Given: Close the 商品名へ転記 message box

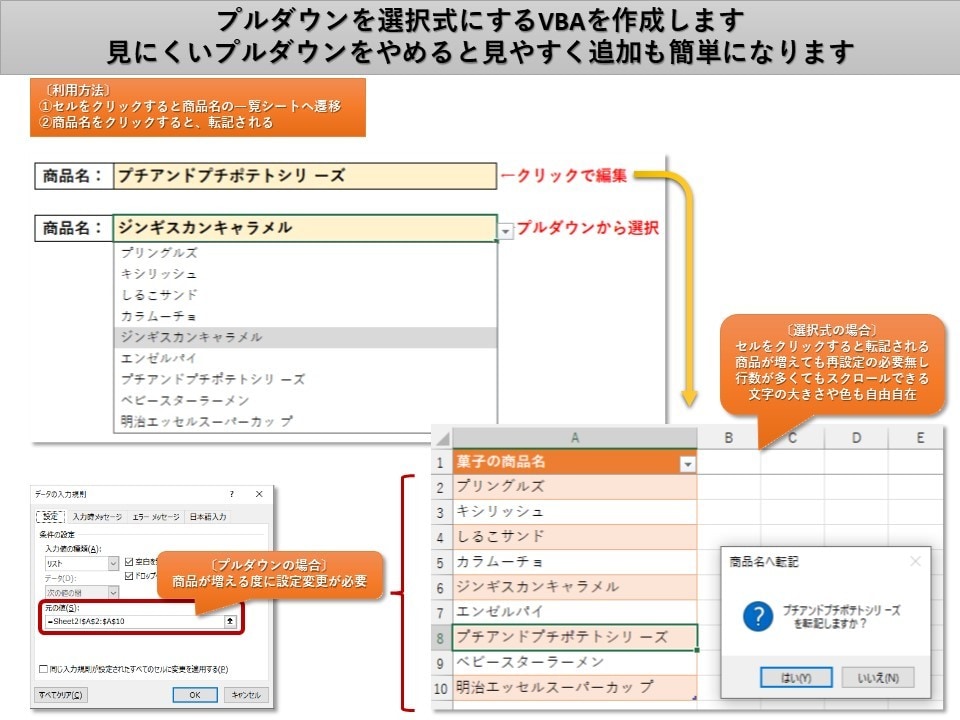Looking at the screenshot, I should (915, 561).
